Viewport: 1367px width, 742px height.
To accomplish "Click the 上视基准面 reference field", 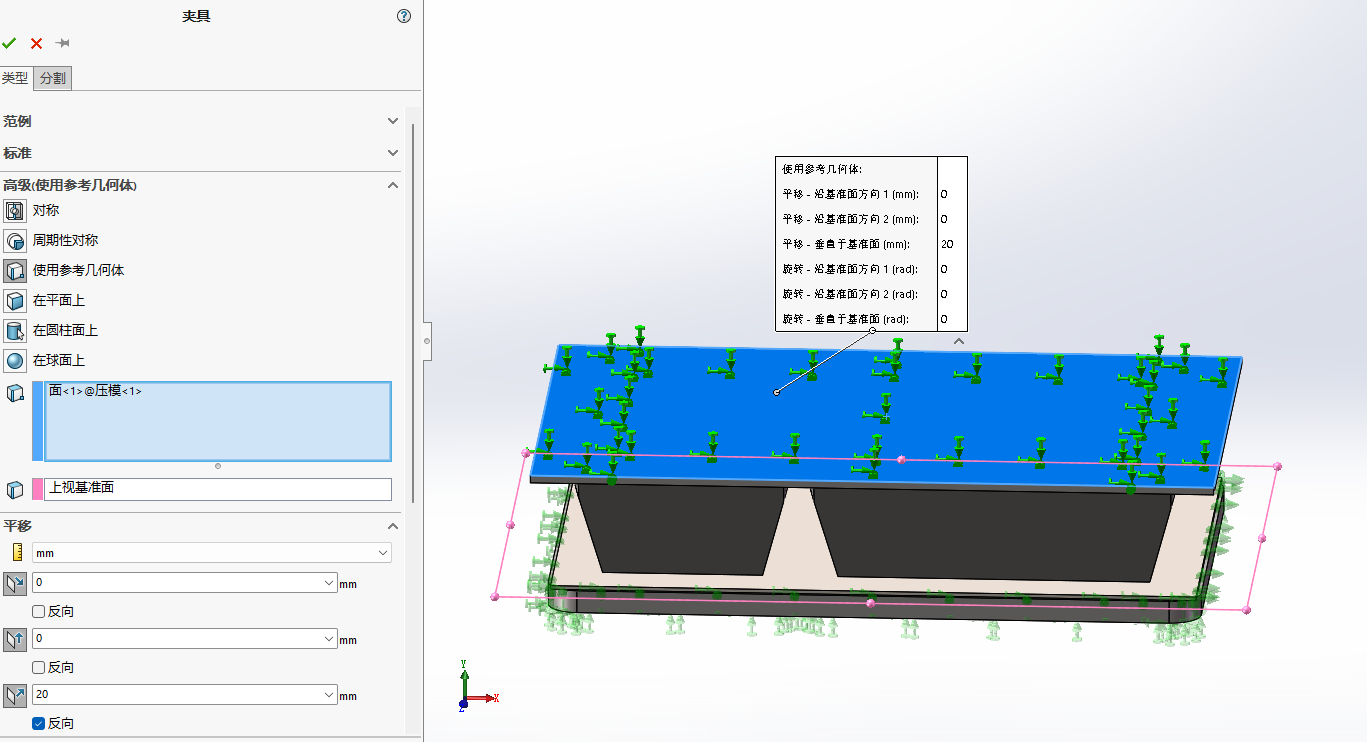I will (x=218, y=489).
